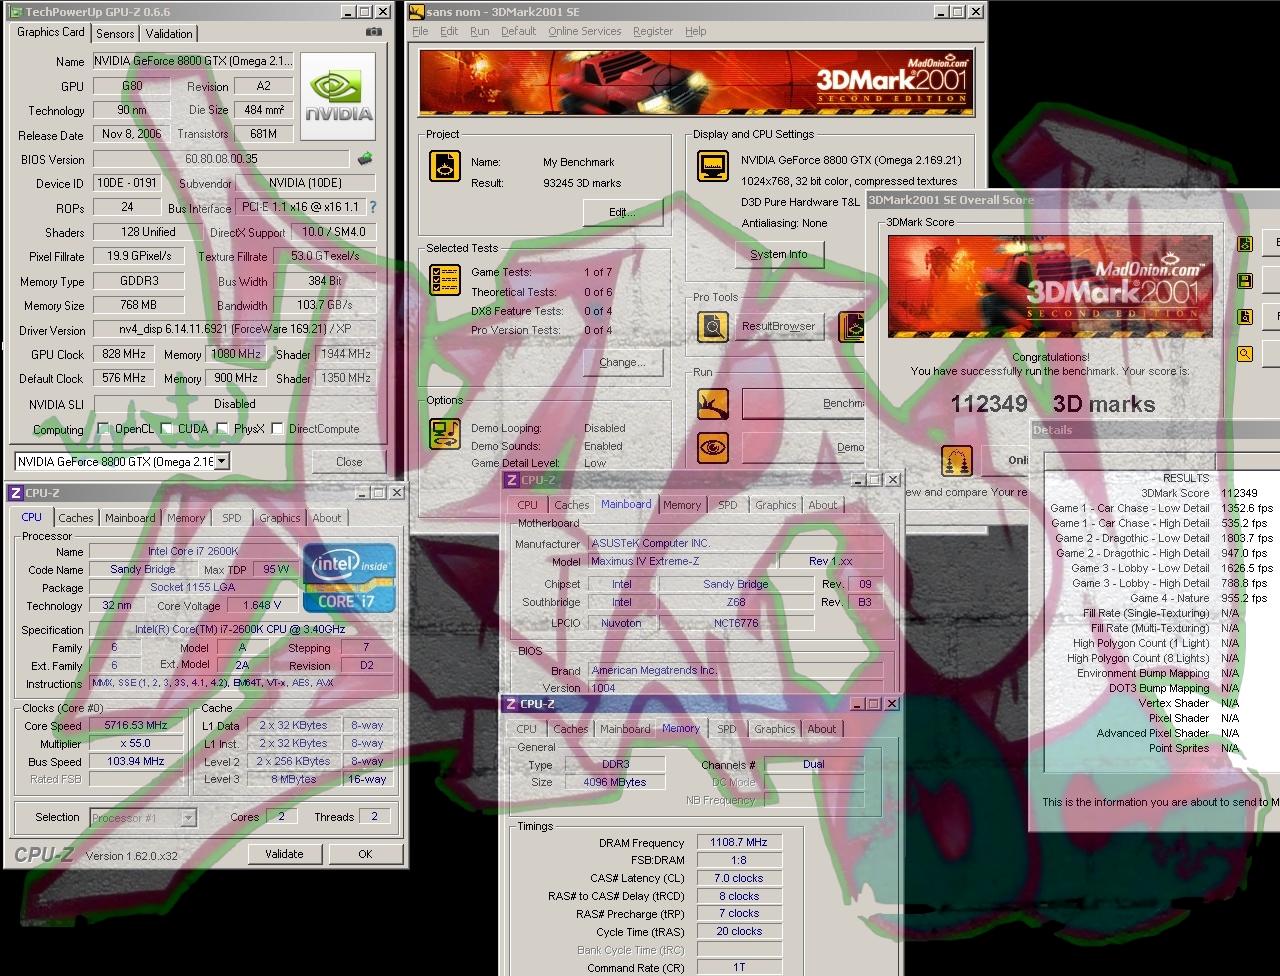The height and width of the screenshot is (976, 1280).
Task: Click the Game 4 - Nature result row
Action: (x=1158, y=598)
